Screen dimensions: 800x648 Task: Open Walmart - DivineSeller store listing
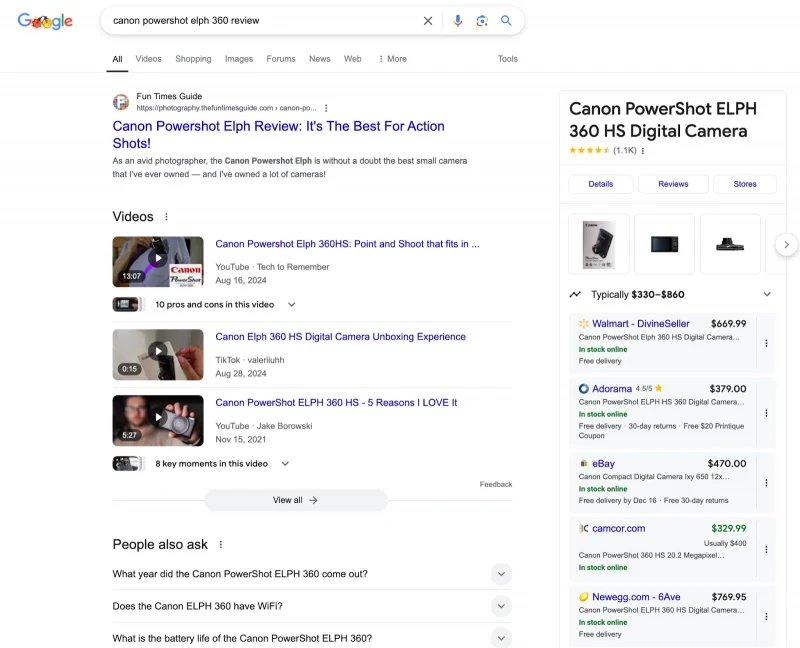coord(641,323)
